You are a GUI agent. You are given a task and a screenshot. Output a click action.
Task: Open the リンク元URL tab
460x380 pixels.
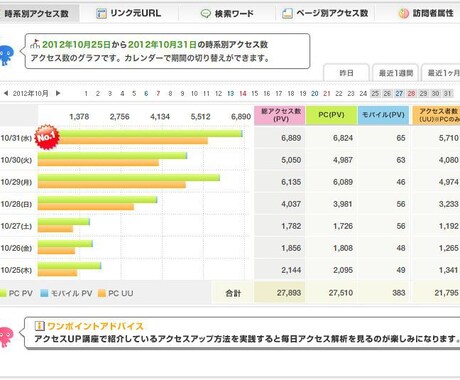tap(129, 13)
